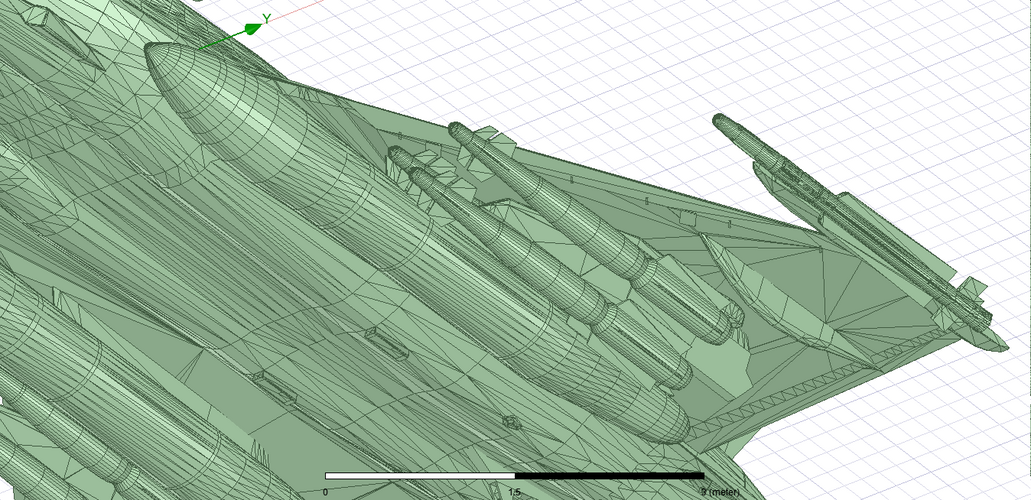Click the Y axis letter label
This screenshot has height=500, width=1031.
pyautogui.click(x=267, y=18)
